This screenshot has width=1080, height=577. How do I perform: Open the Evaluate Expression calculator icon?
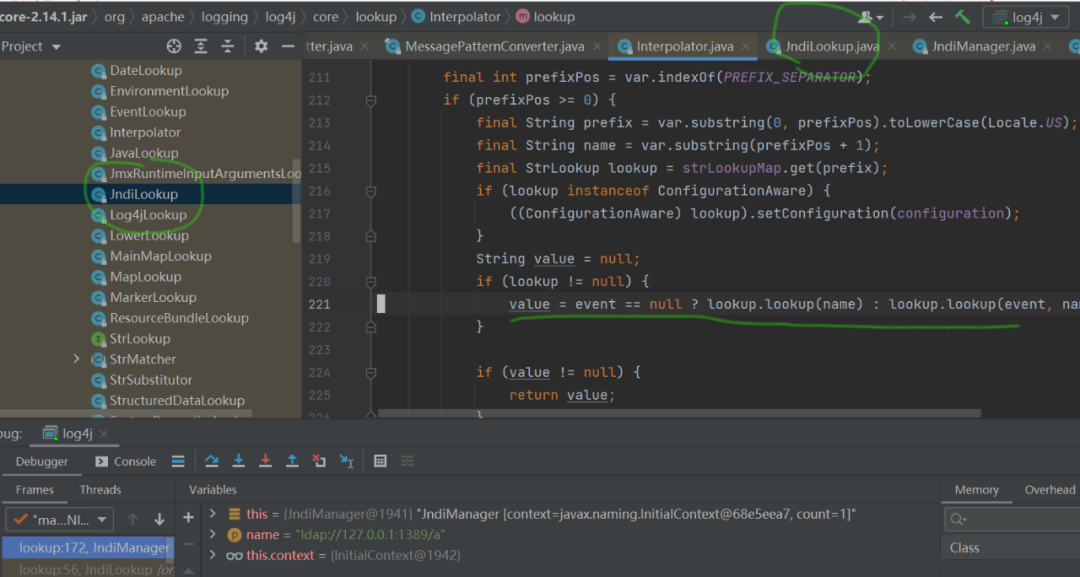click(x=380, y=461)
